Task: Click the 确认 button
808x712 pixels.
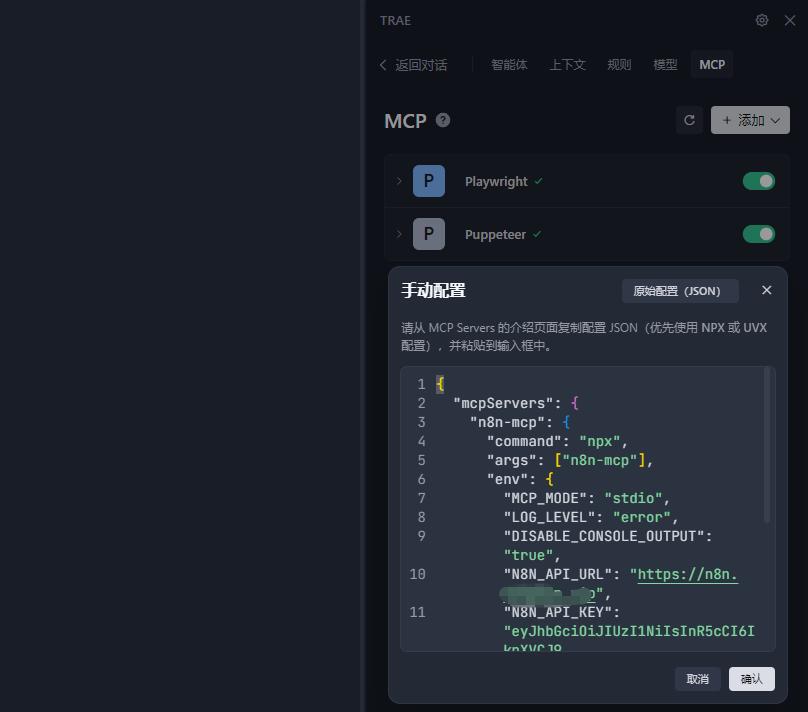Action: coord(751,679)
